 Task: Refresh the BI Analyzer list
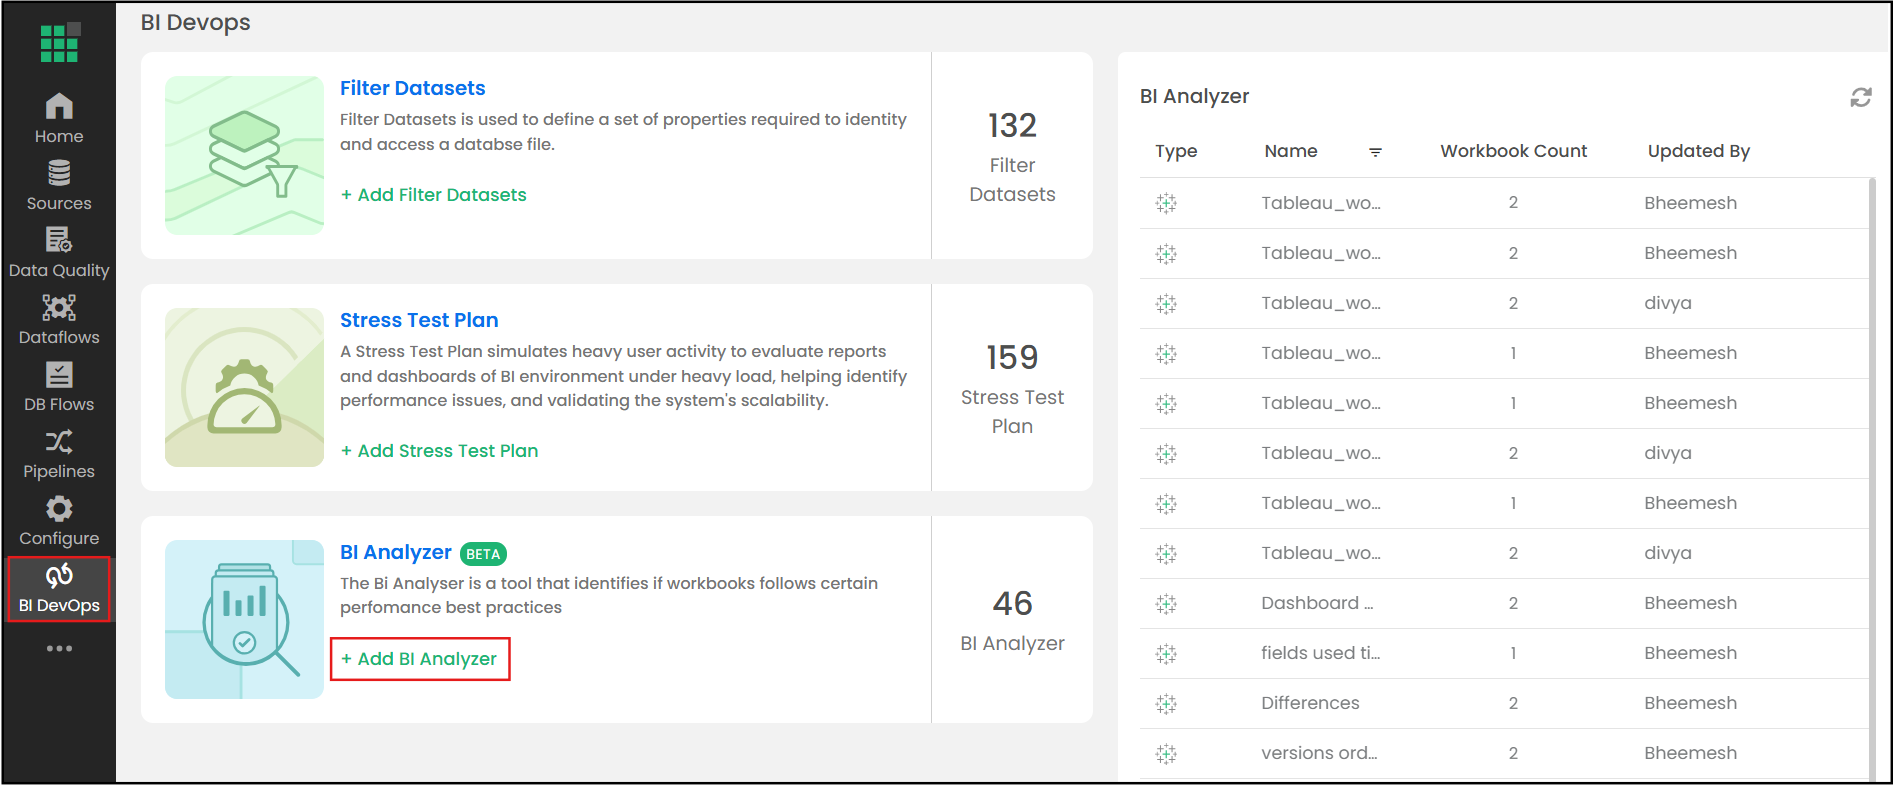tap(1860, 97)
